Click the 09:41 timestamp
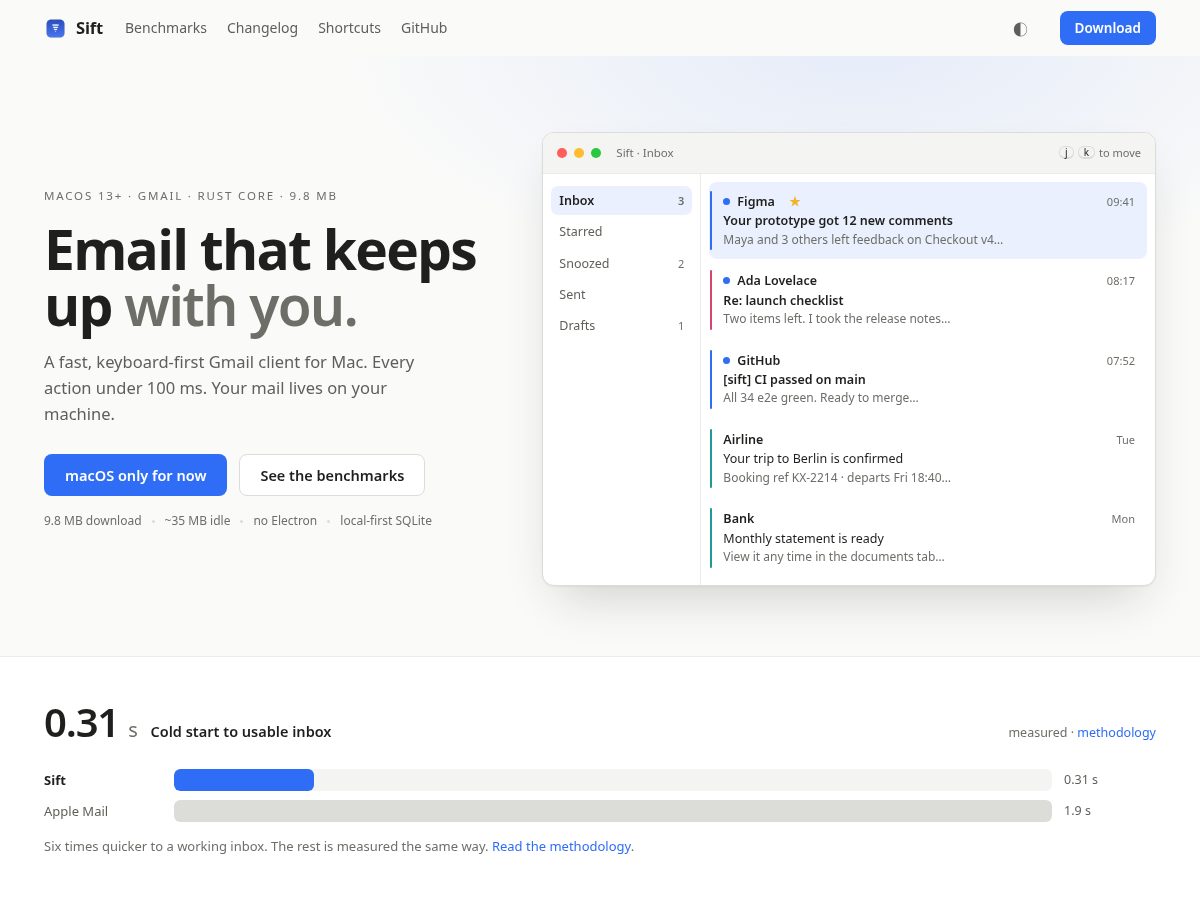Viewport: 1200px width, 900px height. (x=1120, y=202)
